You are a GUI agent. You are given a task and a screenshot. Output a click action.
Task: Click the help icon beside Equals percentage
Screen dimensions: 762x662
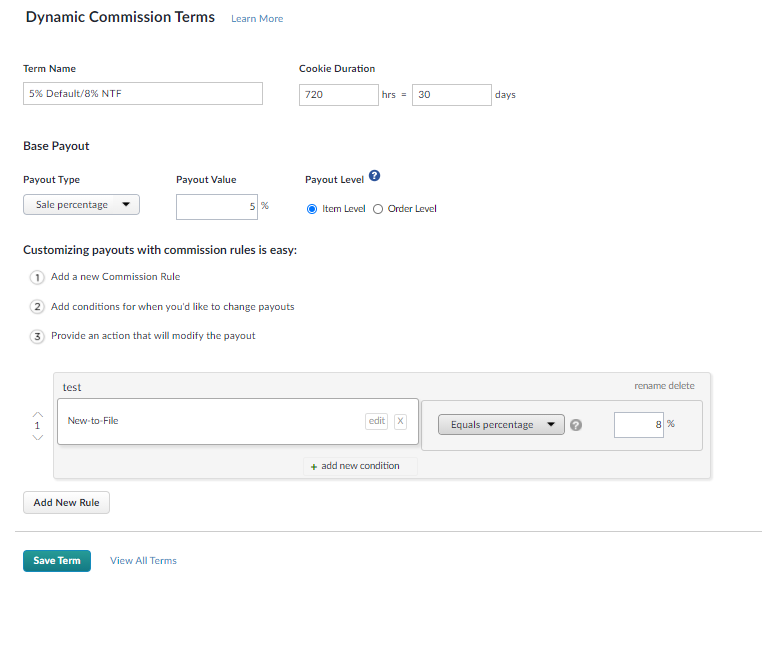(x=576, y=425)
